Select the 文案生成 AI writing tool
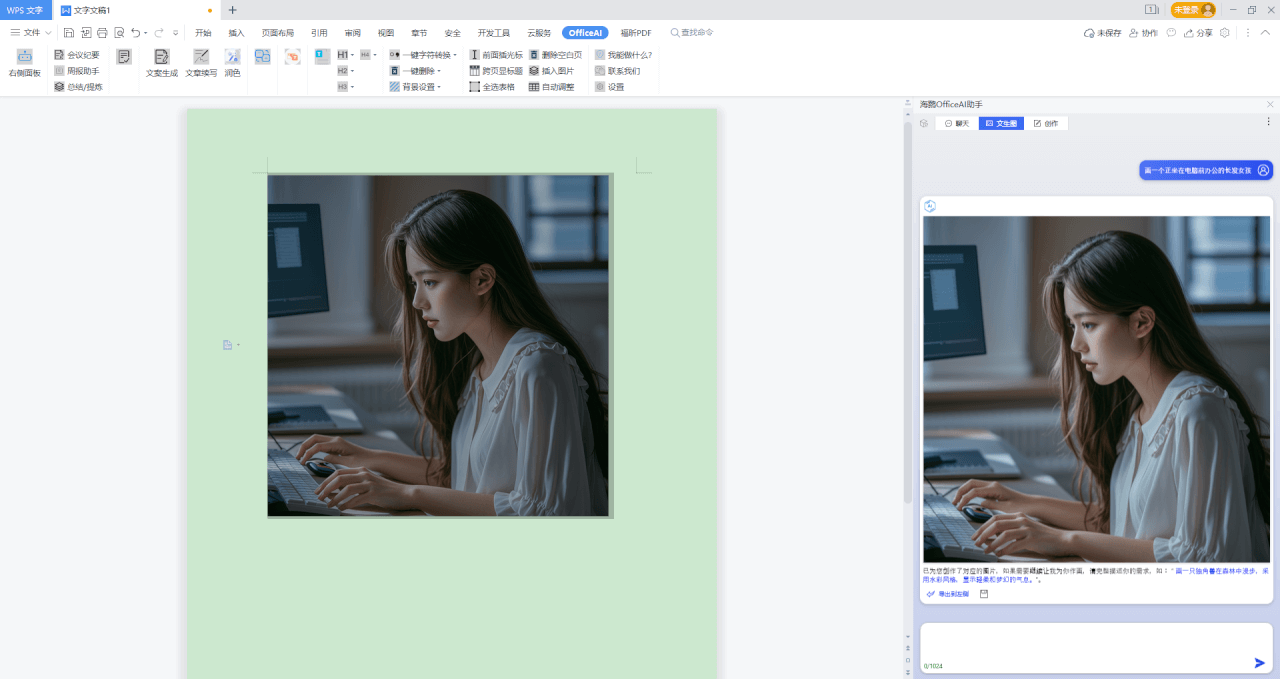The width and height of the screenshot is (1280, 679). (x=162, y=64)
